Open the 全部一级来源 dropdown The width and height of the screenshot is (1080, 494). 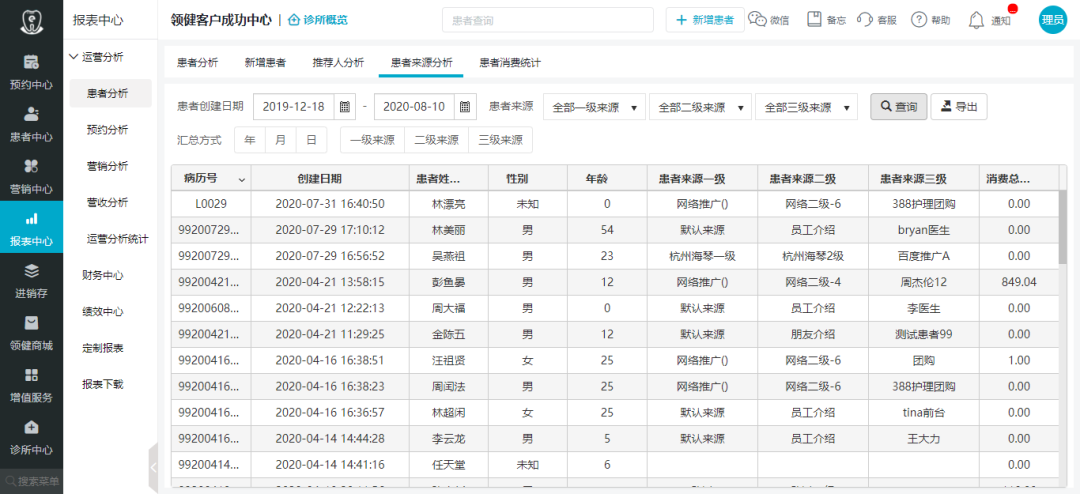pyautogui.click(x=594, y=107)
